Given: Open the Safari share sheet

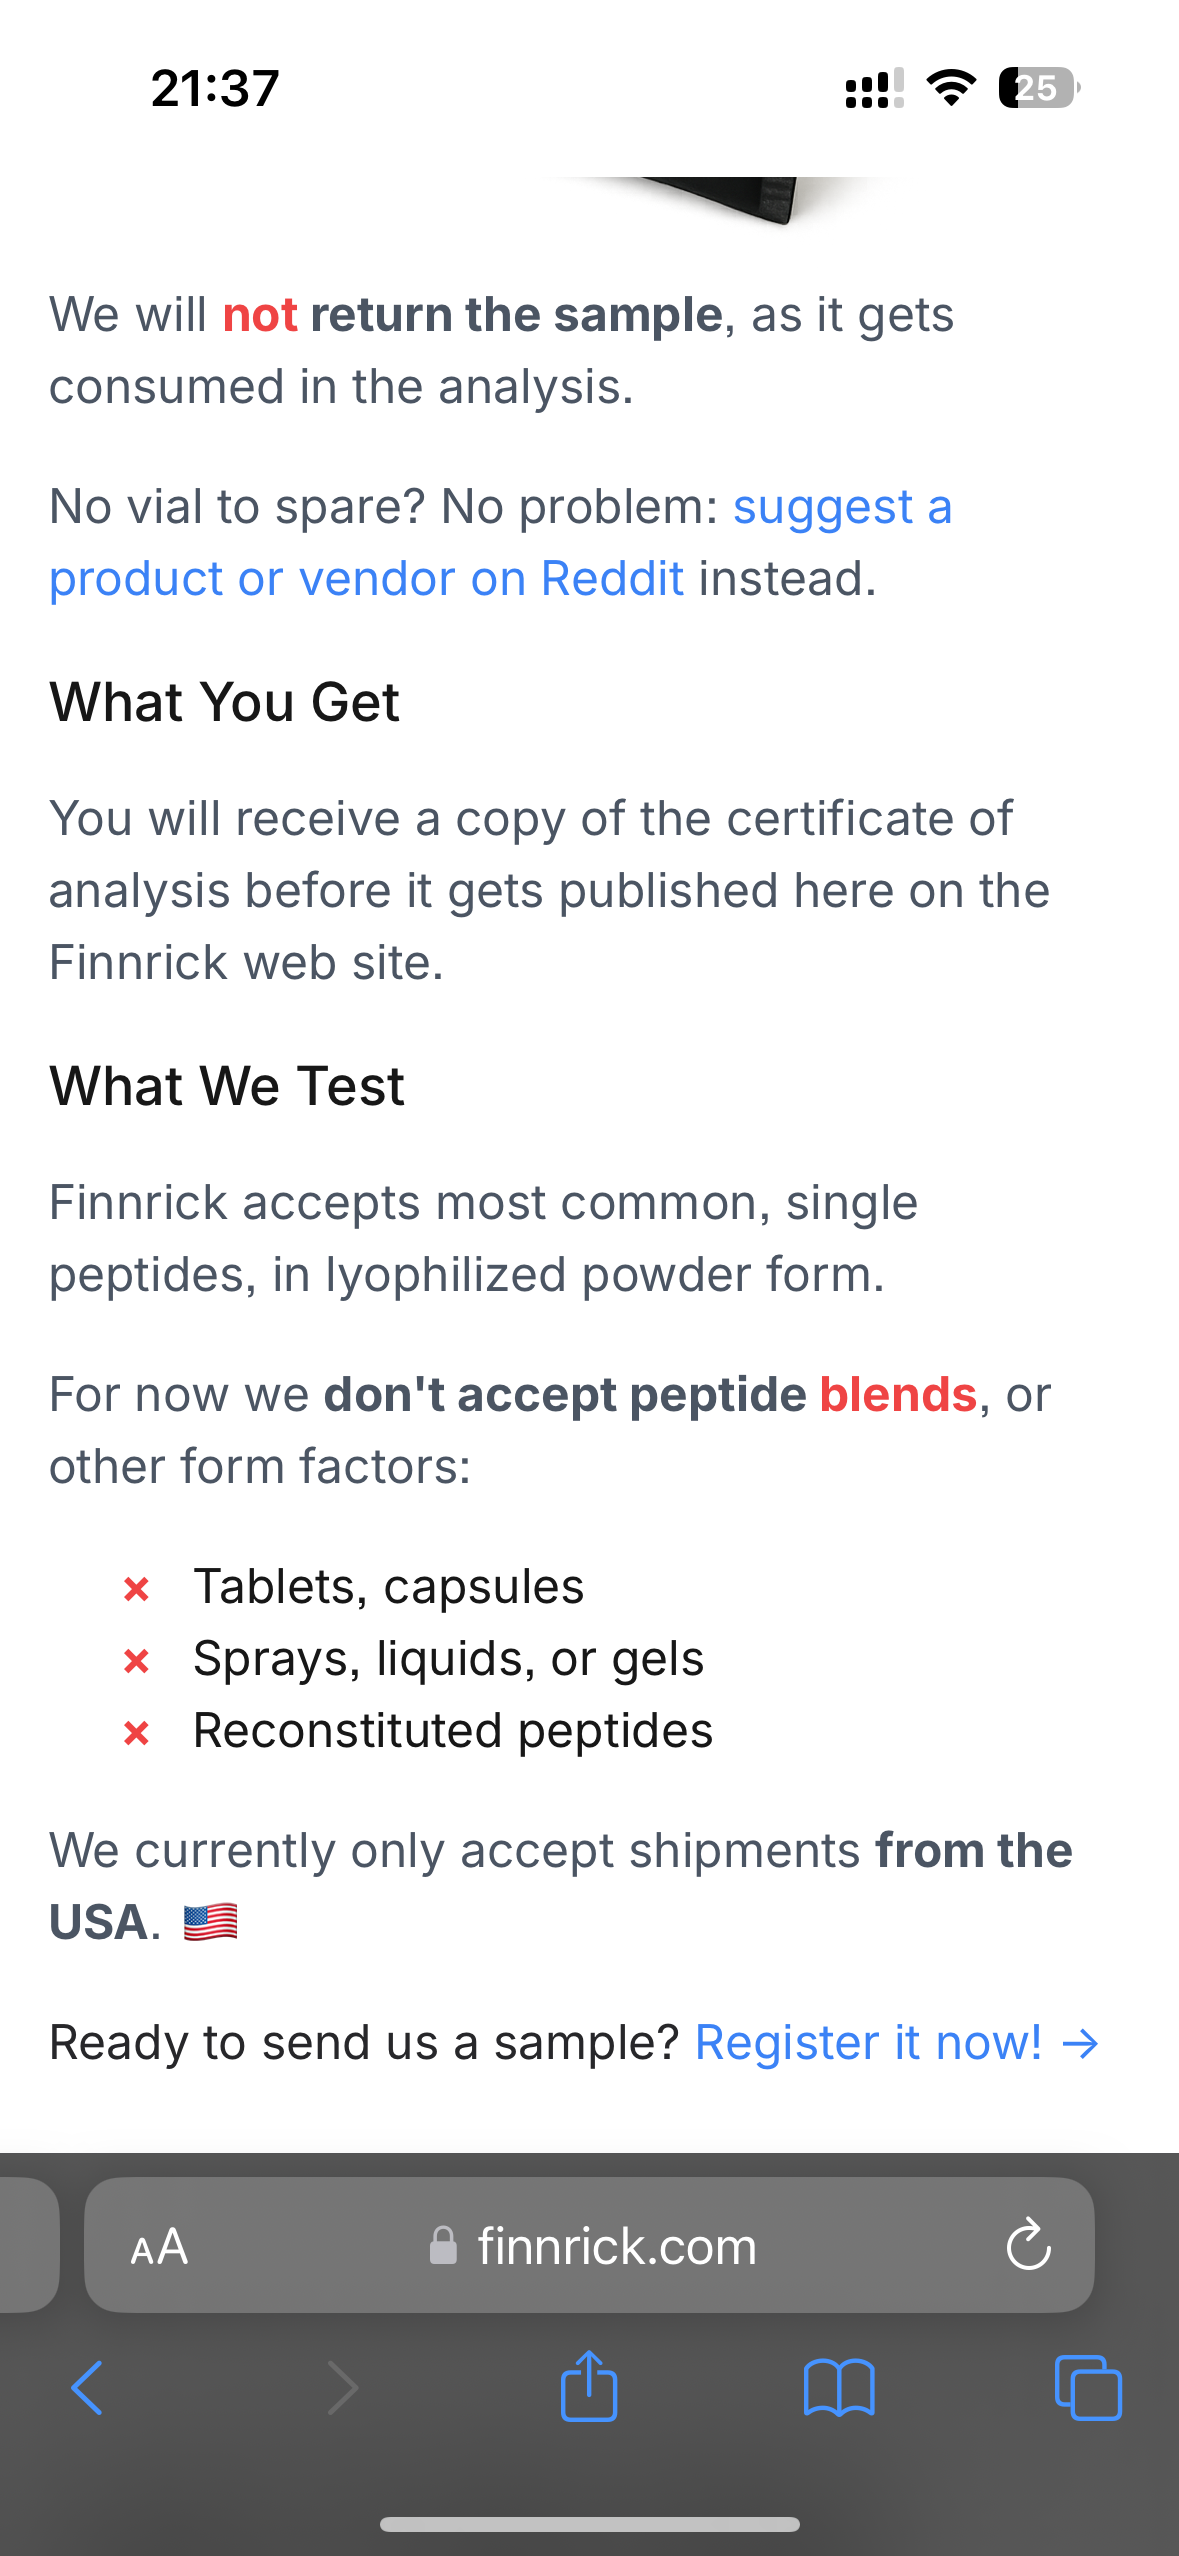Looking at the screenshot, I should coord(589,2386).
